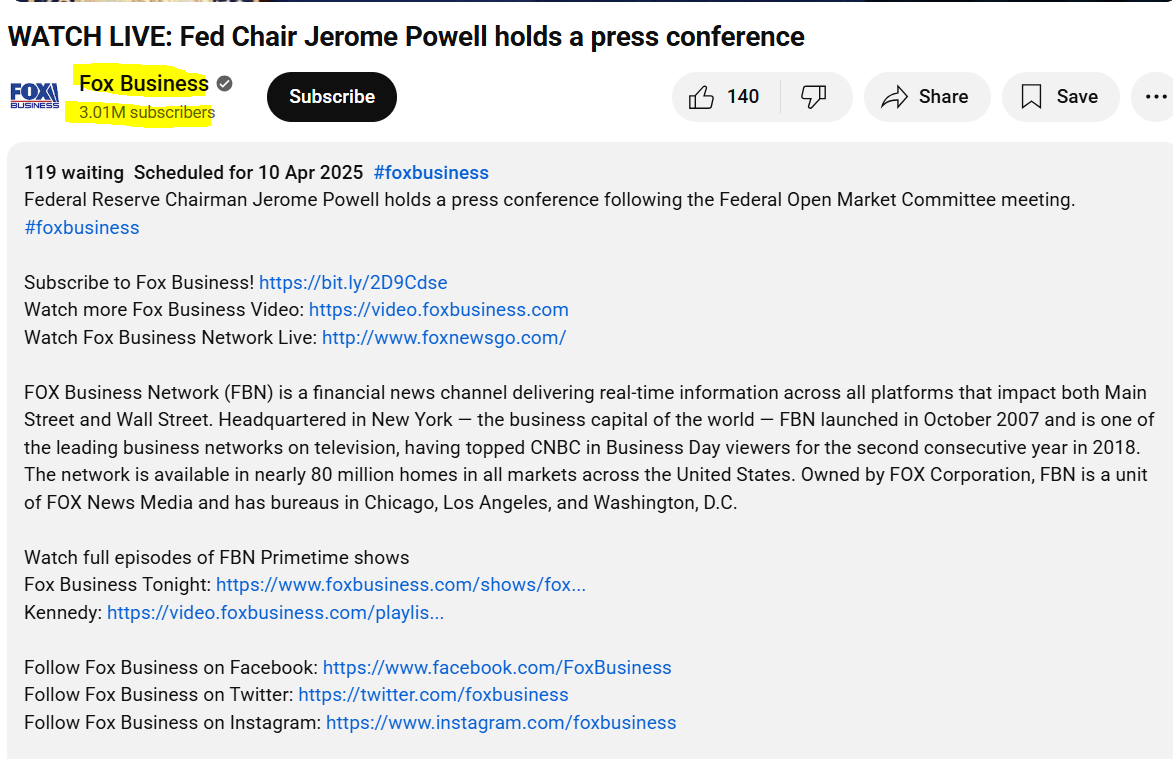Share the video
Image resolution: width=1173 pixels, height=759 pixels.
[x=927, y=97]
